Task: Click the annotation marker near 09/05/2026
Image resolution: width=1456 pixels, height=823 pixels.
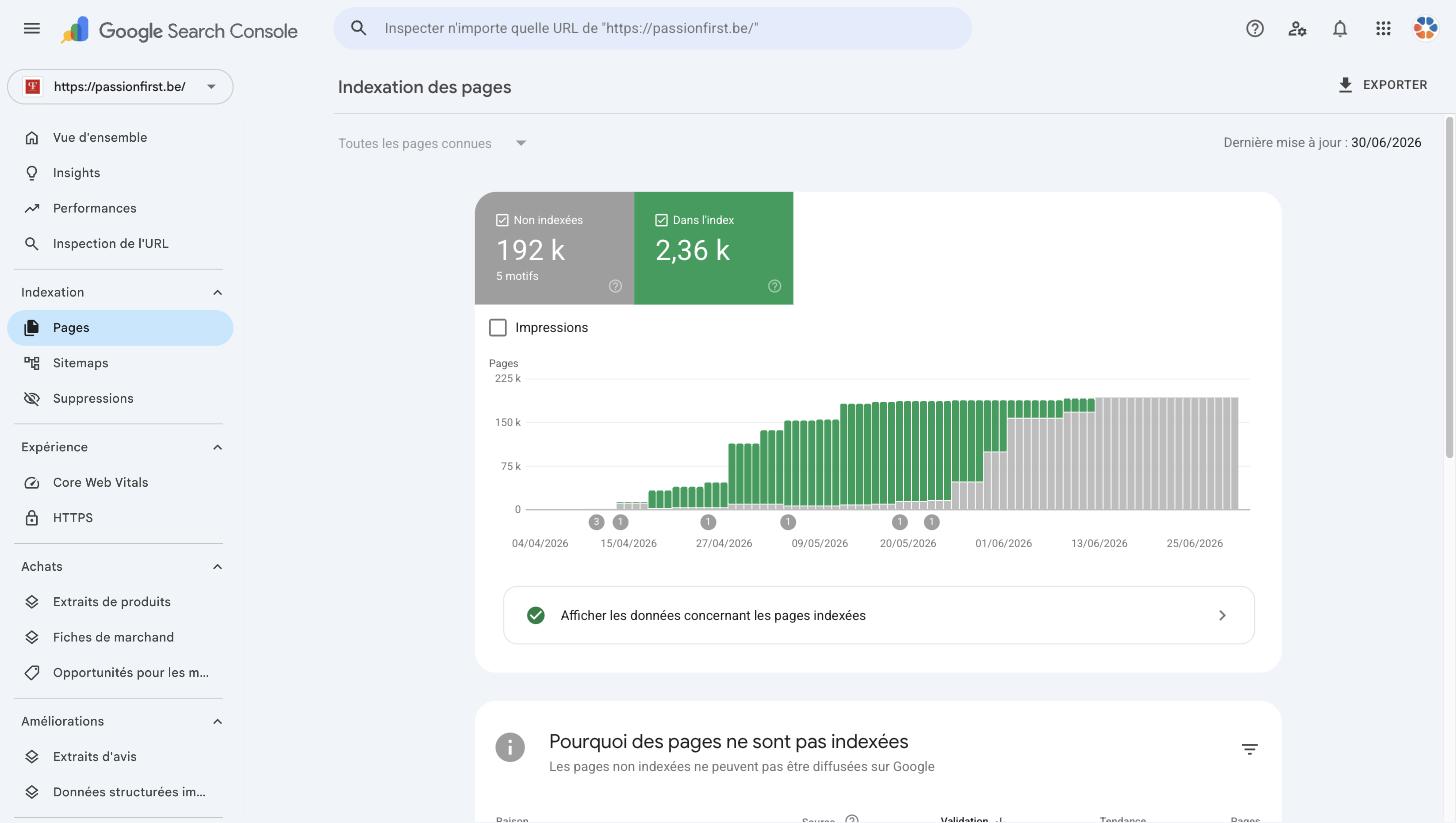Action: [788, 522]
